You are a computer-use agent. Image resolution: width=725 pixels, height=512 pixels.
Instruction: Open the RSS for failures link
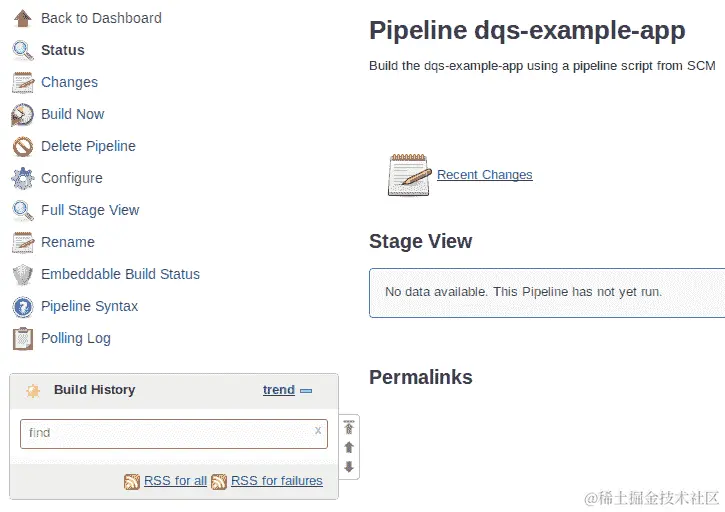tap(276, 481)
